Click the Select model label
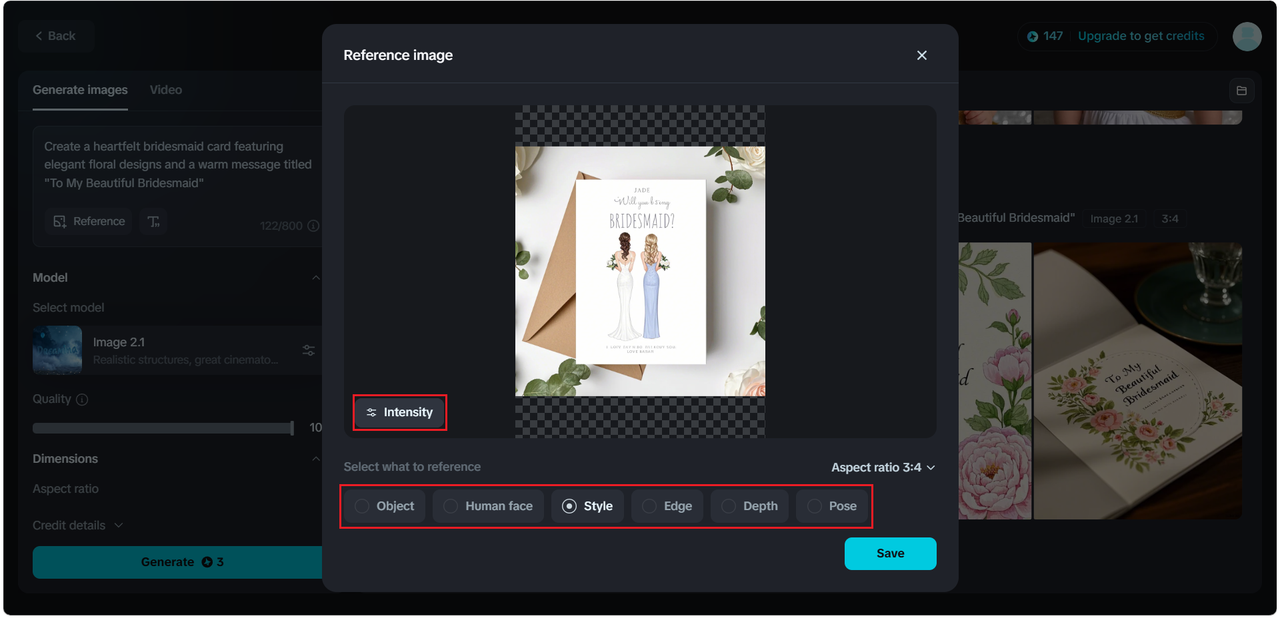Image resolution: width=1280 pixels, height=618 pixels. pos(68,308)
